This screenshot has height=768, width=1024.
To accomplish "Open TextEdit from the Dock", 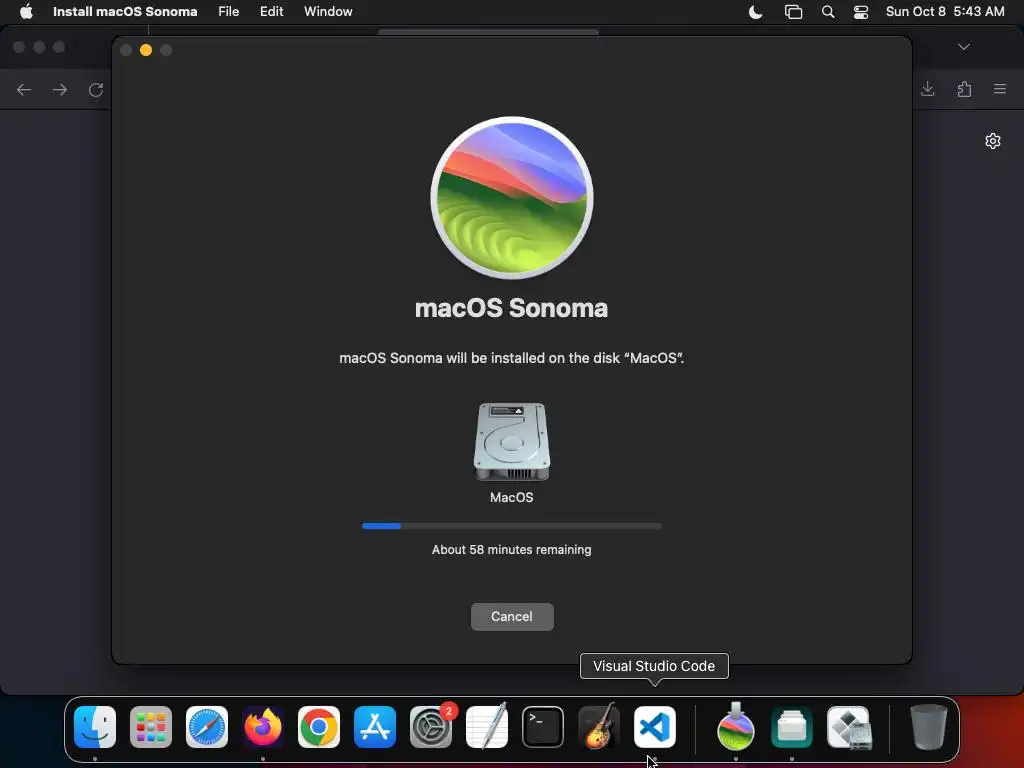I will click(x=487, y=726).
